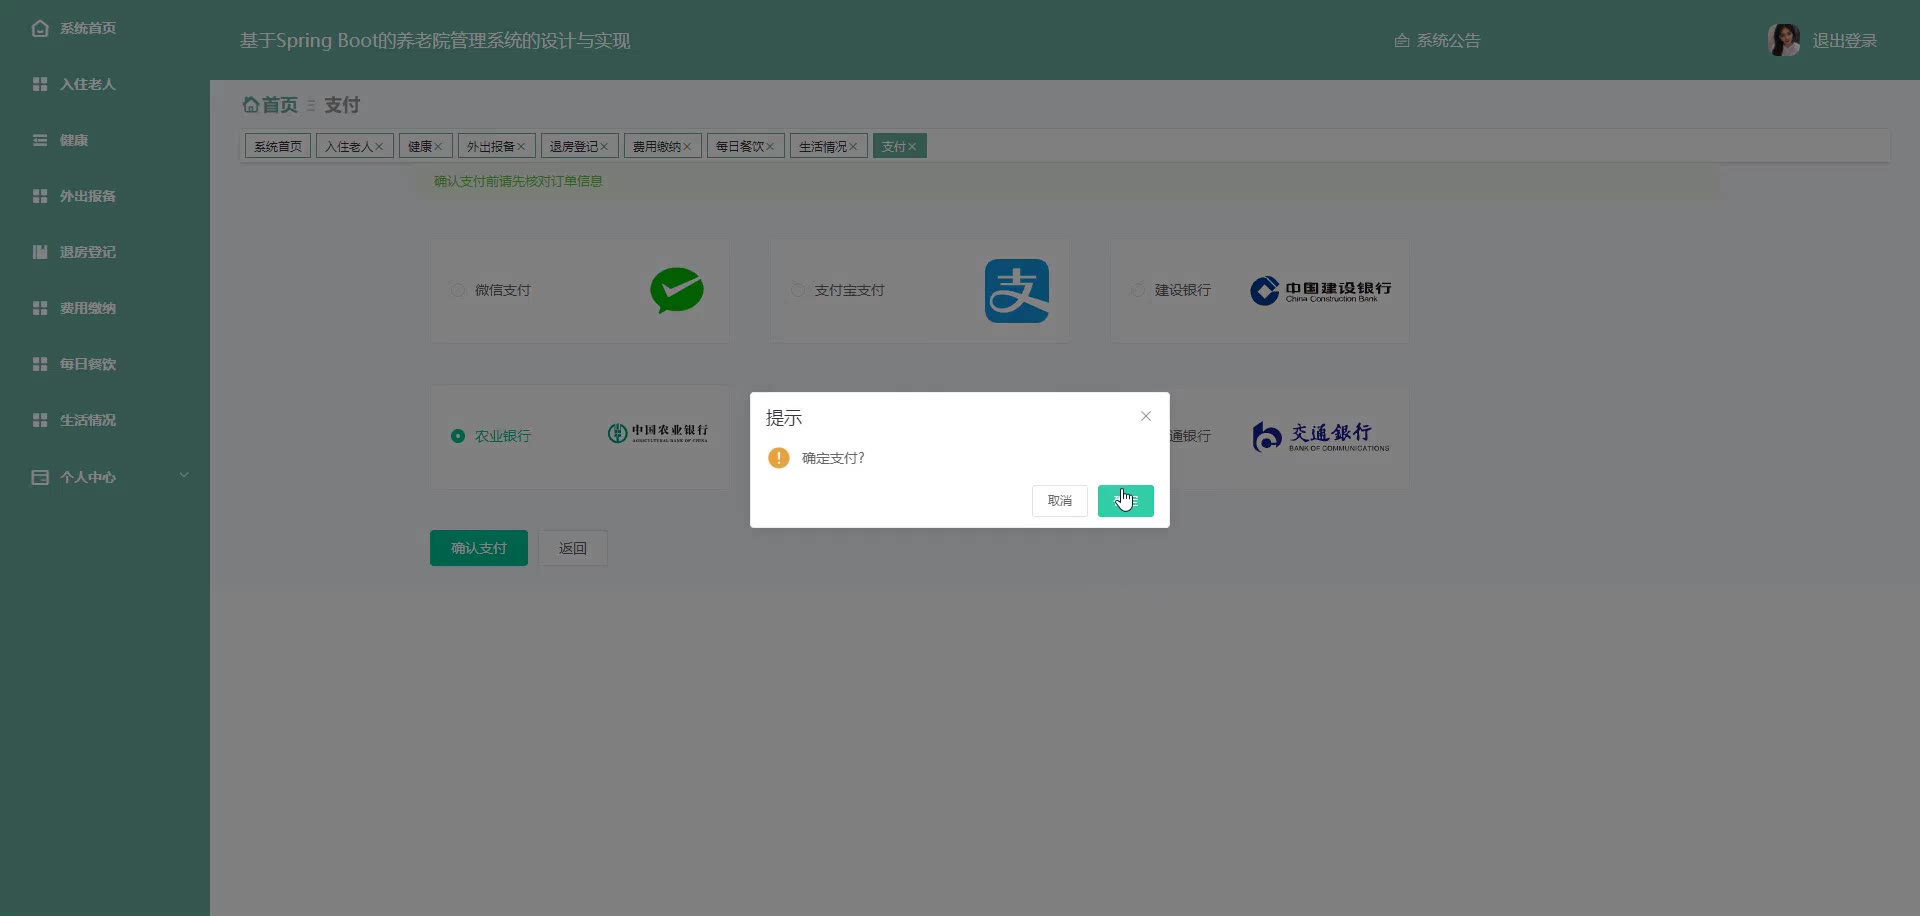1920x916 pixels.
Task: Click the grid icon beside 生活情况
Action: tap(40, 420)
